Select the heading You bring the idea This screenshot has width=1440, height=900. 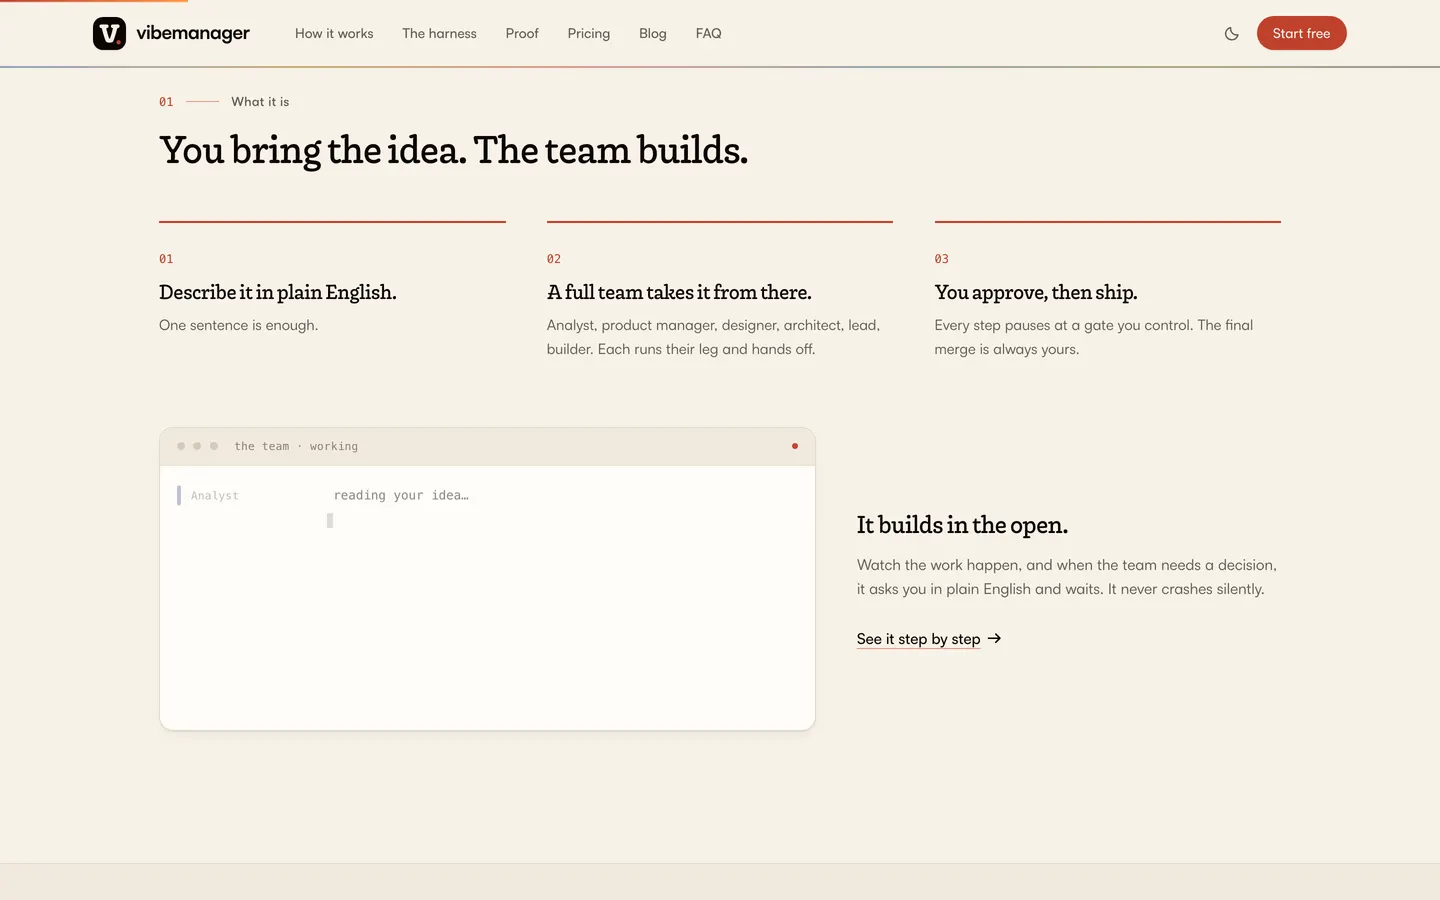[453, 150]
